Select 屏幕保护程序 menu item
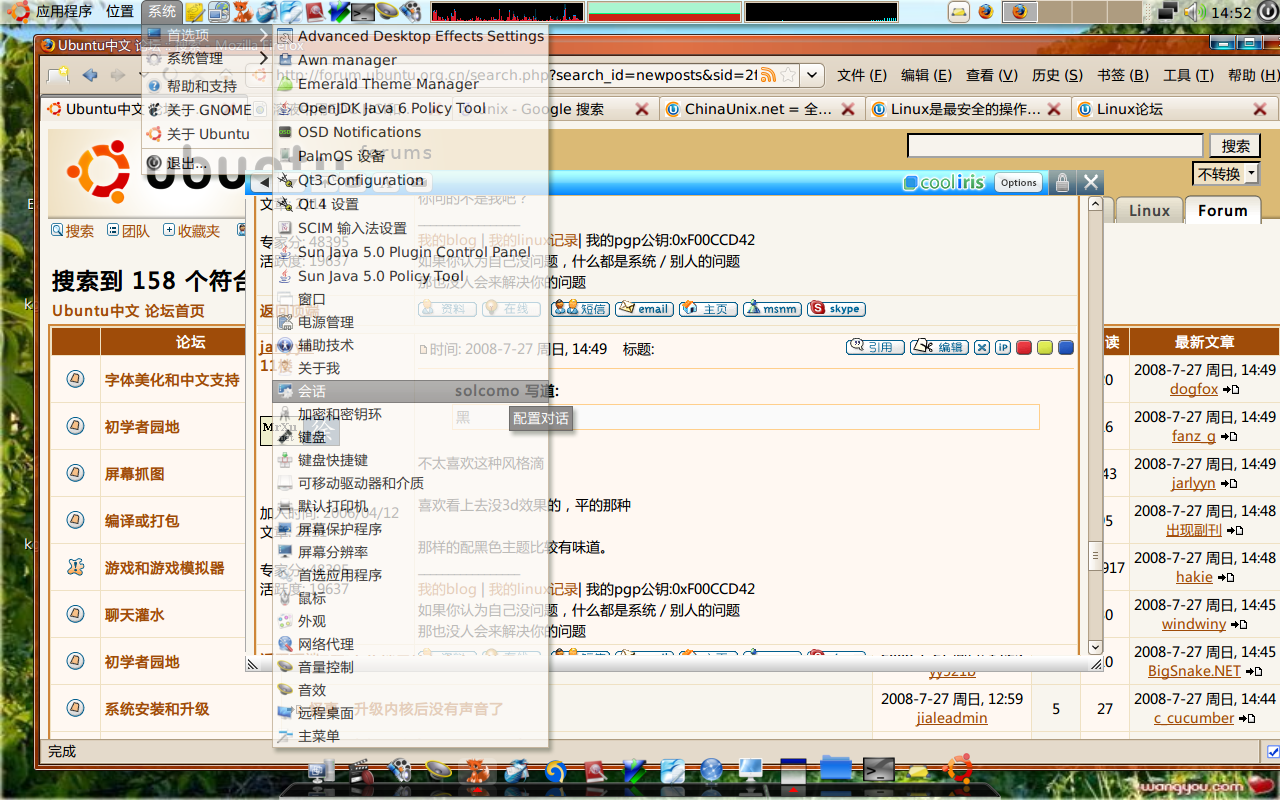The width and height of the screenshot is (1280, 800). pyautogui.click(x=410, y=529)
